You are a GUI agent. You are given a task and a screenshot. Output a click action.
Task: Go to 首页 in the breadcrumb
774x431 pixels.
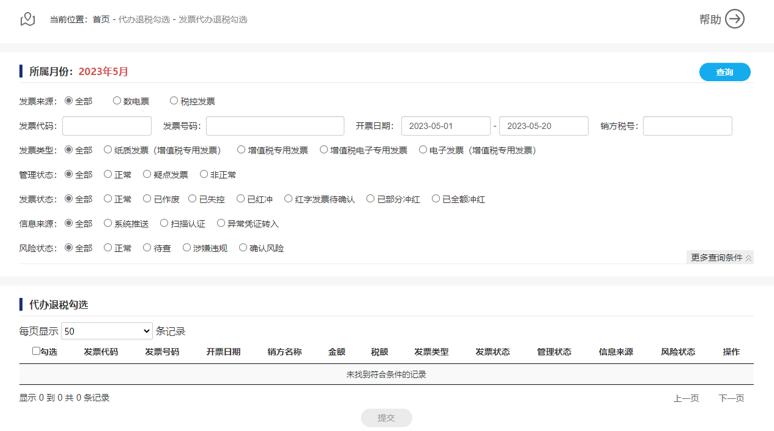click(101, 19)
